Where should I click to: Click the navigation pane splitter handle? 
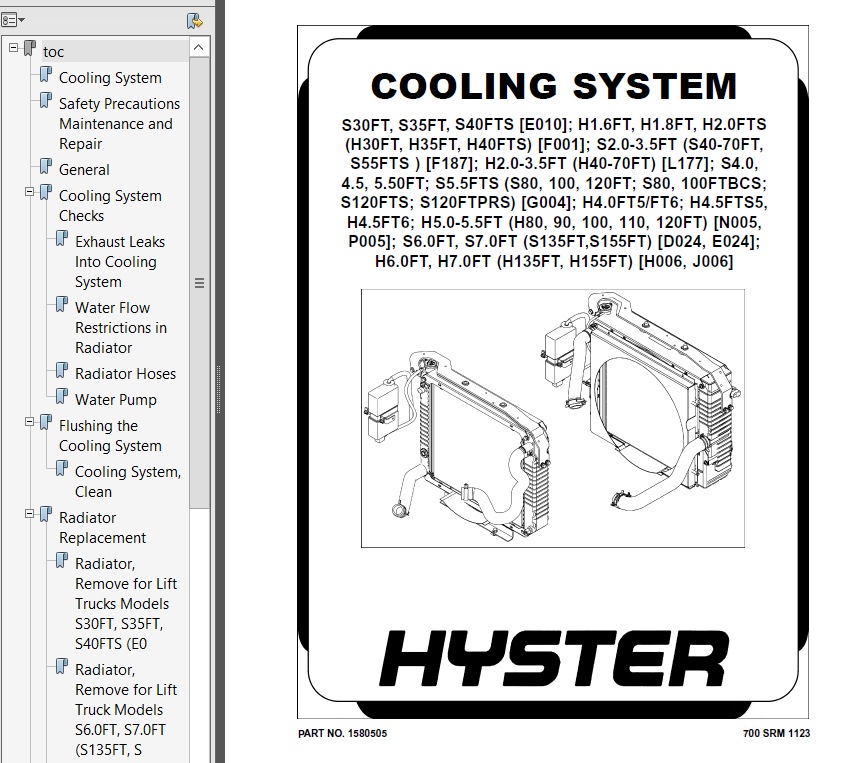click(218, 389)
